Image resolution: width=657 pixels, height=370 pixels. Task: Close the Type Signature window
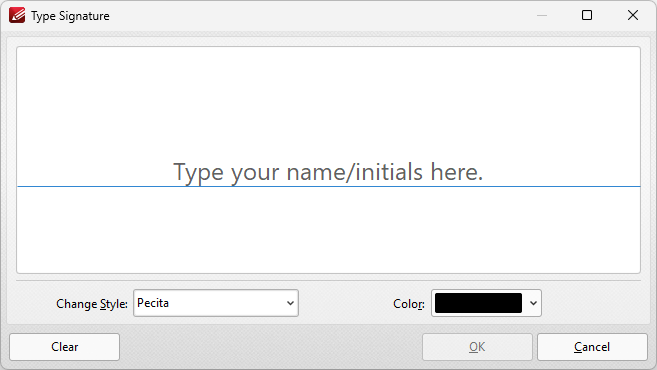[633, 15]
